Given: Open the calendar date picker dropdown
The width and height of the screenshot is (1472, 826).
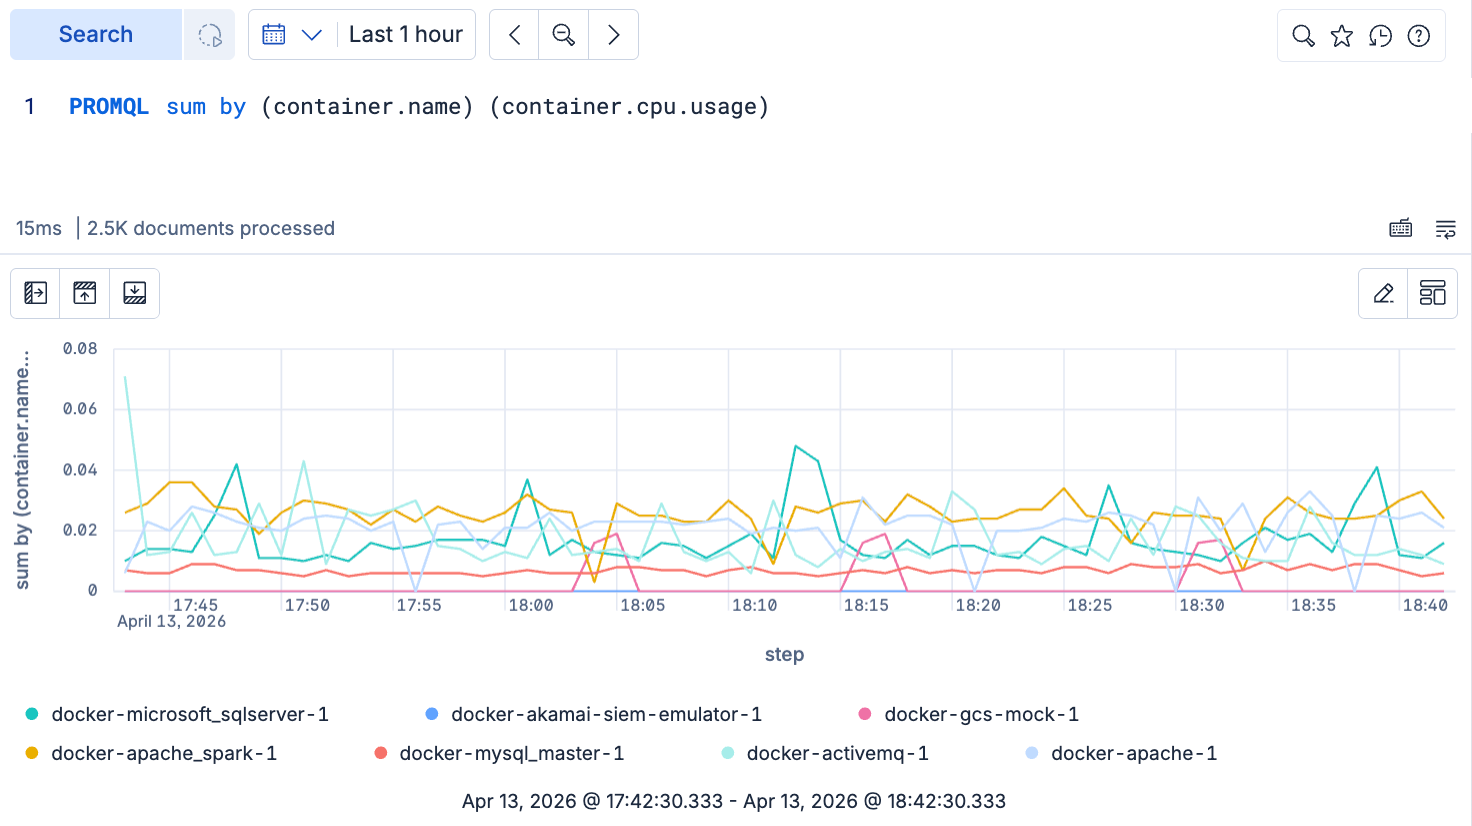Looking at the screenshot, I should (x=292, y=35).
